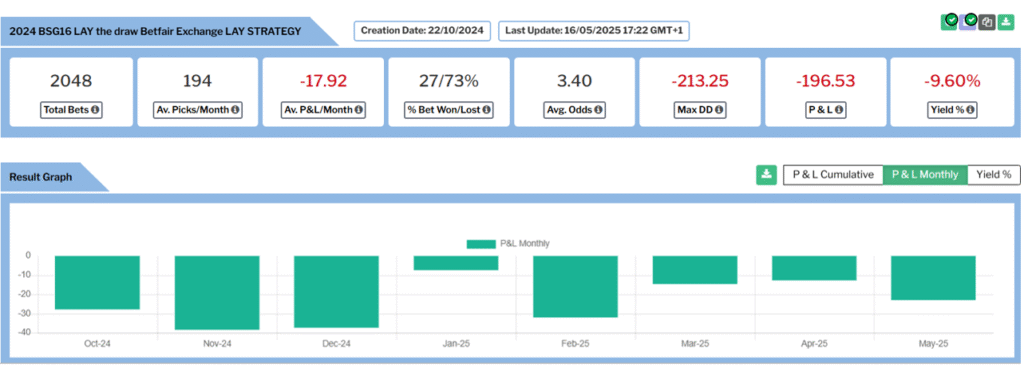Screen dimensions: 1024x372
Task: Click the Oct-24 bar in chart
Action: tap(97, 283)
